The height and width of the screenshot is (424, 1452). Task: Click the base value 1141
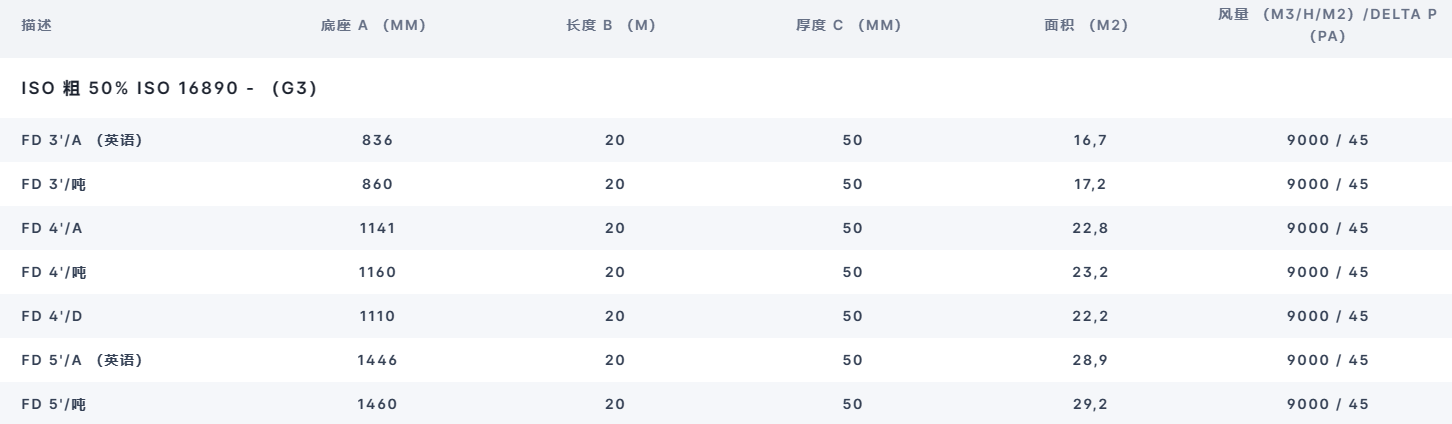click(377, 228)
